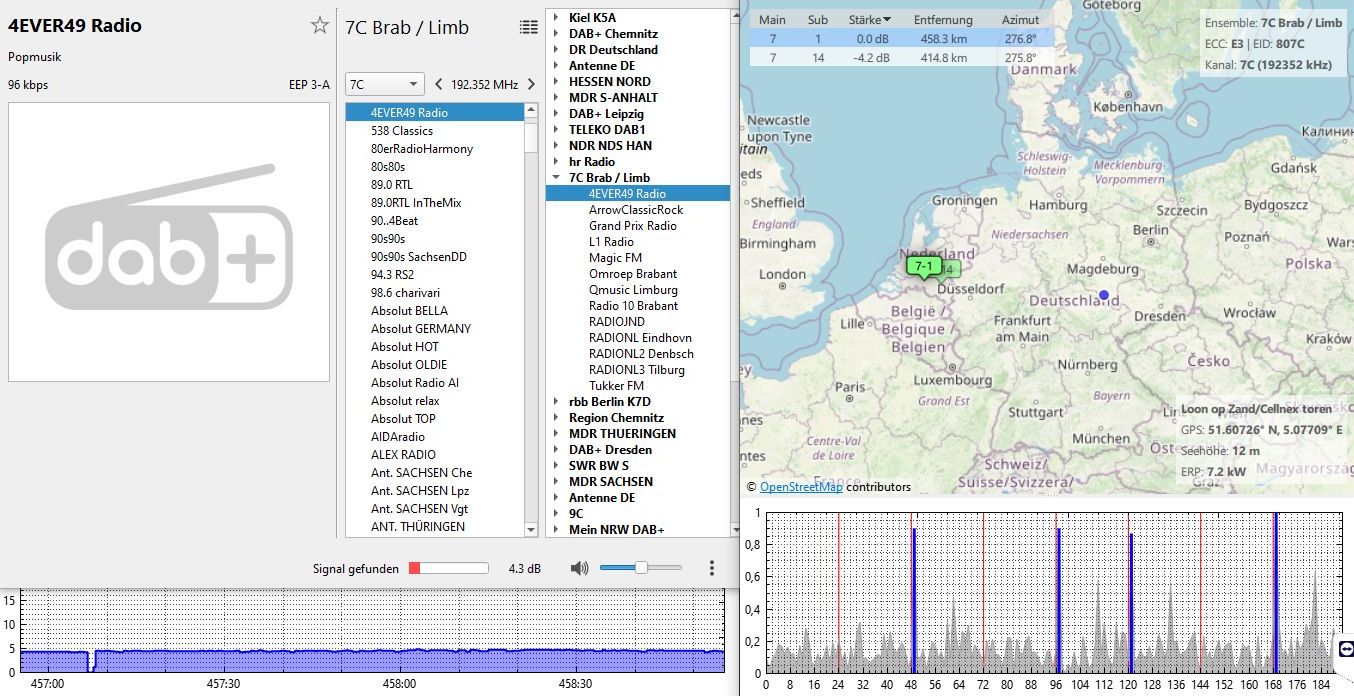Mark 4EVER49 Radio as favorite with star
The width and height of the screenshot is (1354, 696).
[319, 26]
